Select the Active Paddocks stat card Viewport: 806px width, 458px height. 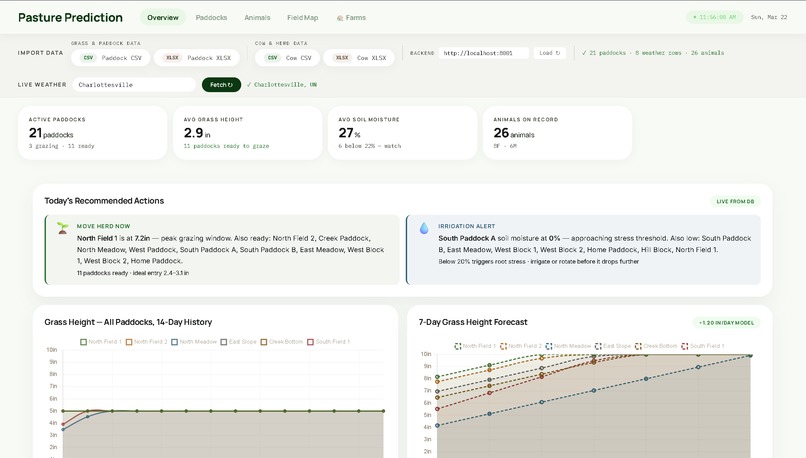tap(93, 133)
